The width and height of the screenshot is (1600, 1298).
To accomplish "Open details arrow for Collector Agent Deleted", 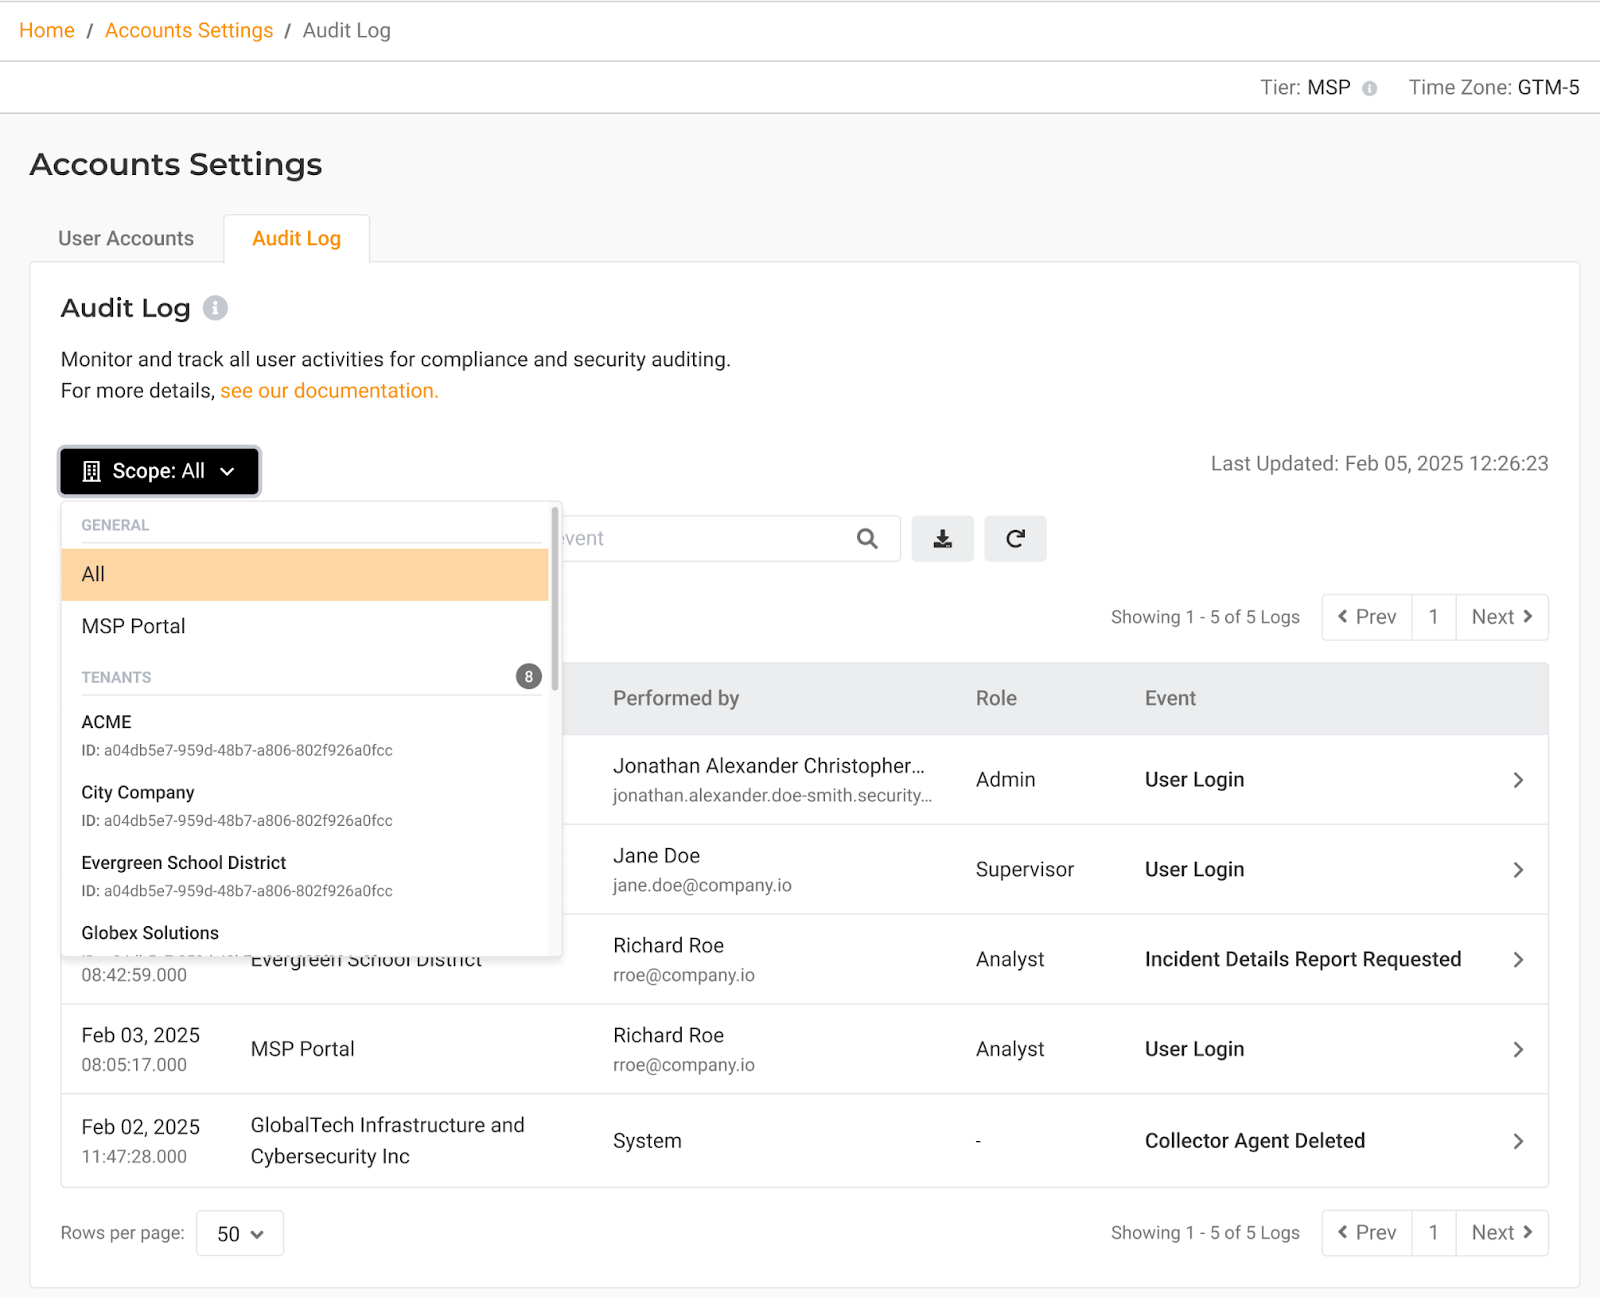I will [x=1517, y=1141].
